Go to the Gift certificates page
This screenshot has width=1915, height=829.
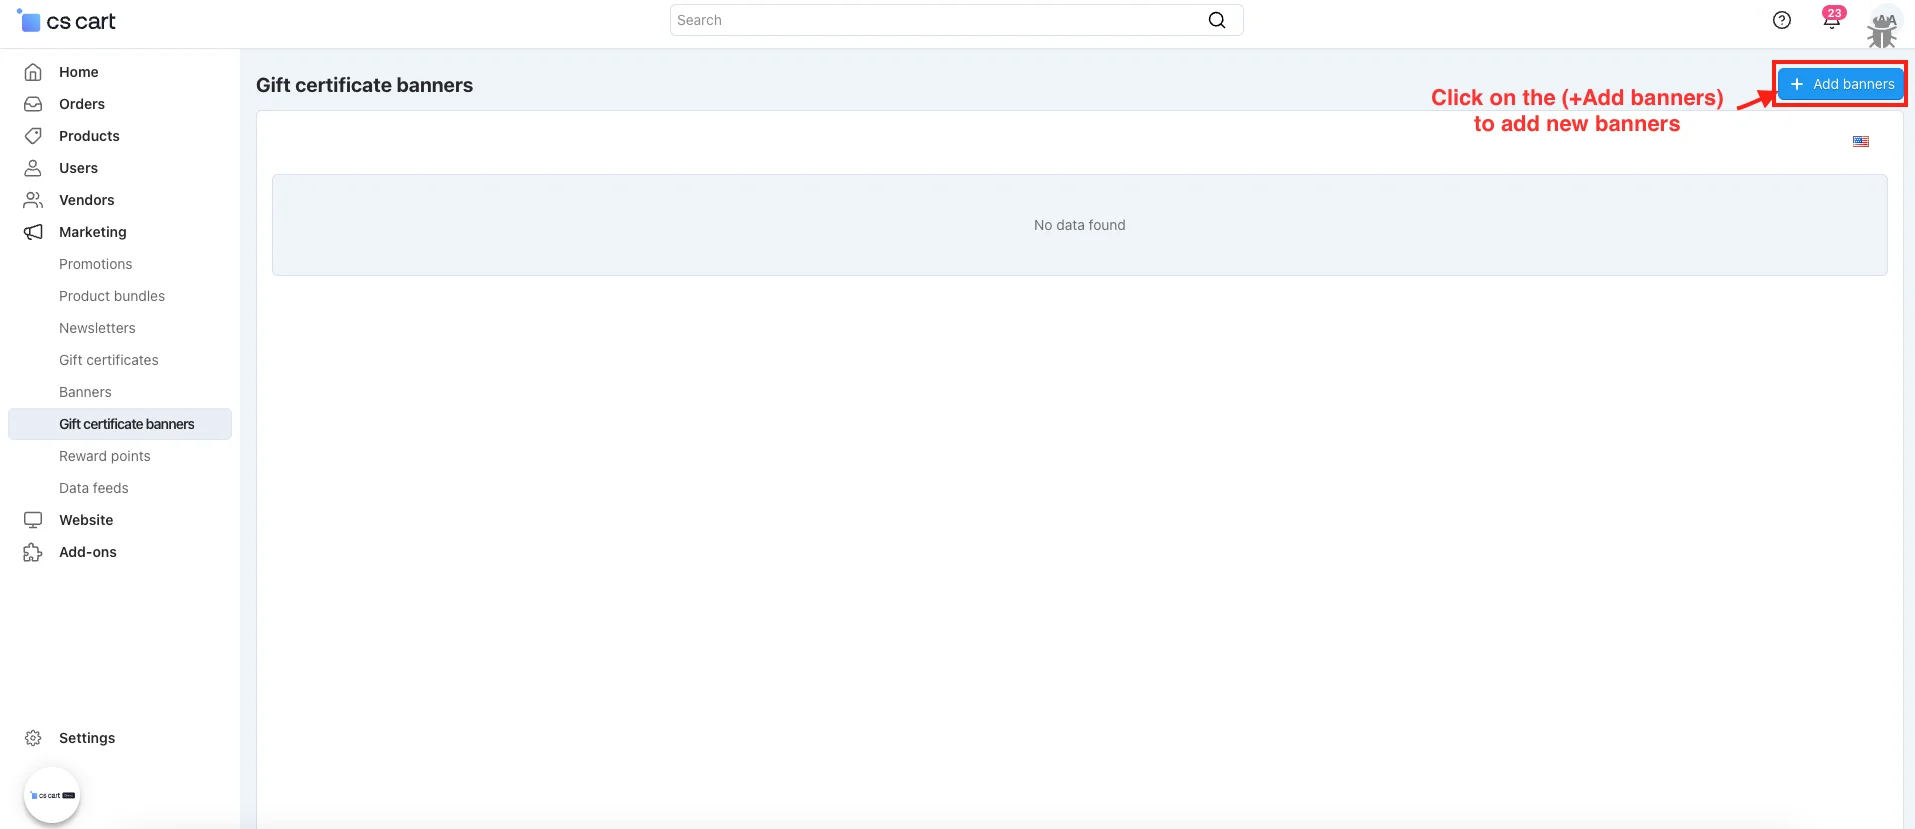click(x=108, y=360)
